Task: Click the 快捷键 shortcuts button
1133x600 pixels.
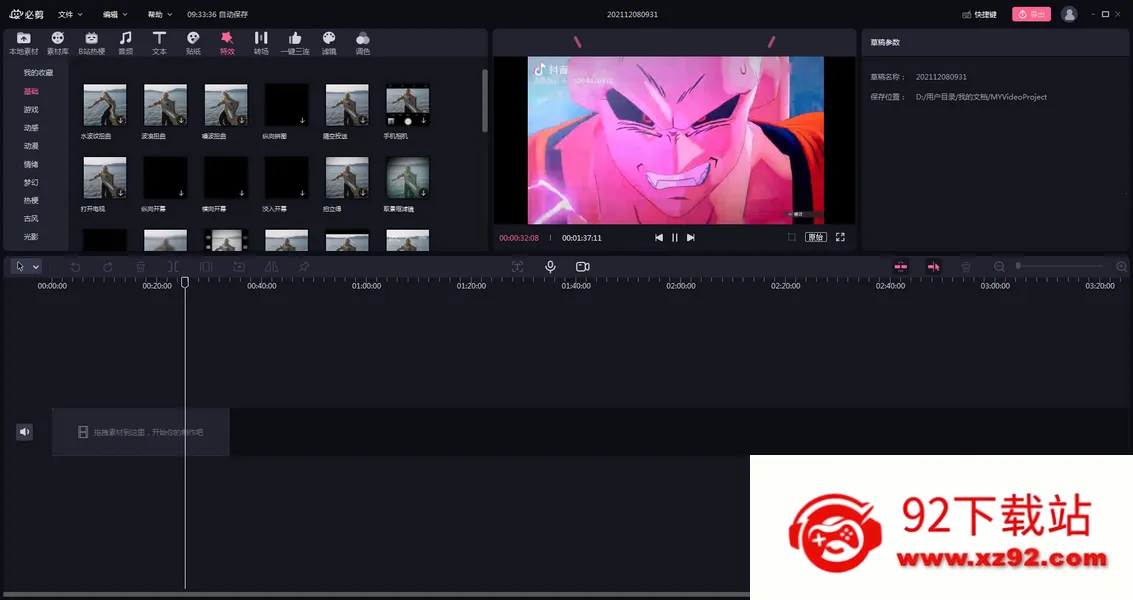Action: coord(979,14)
